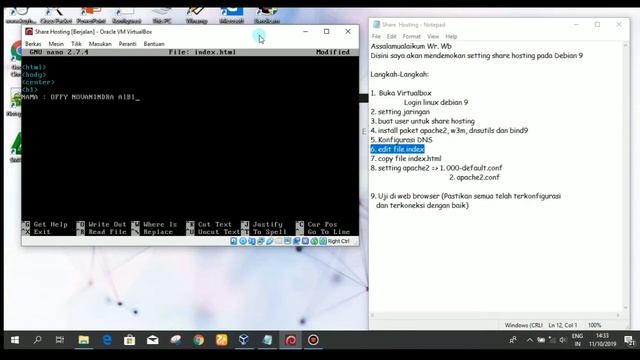Click the ENG IN language indicator

(x=577, y=340)
